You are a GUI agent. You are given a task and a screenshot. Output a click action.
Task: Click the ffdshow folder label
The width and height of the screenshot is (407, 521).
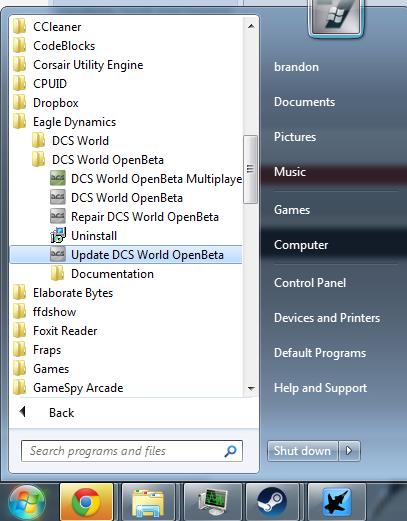click(x=54, y=312)
